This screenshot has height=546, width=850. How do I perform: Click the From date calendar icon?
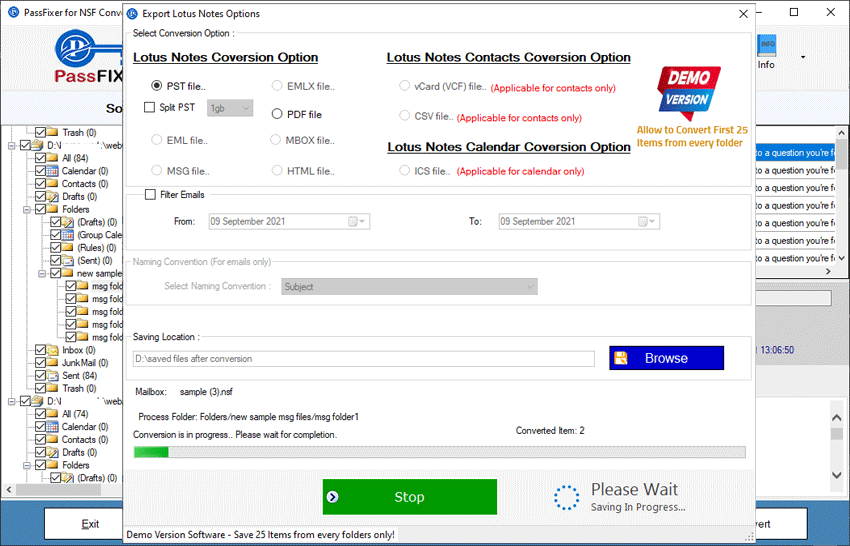352,221
